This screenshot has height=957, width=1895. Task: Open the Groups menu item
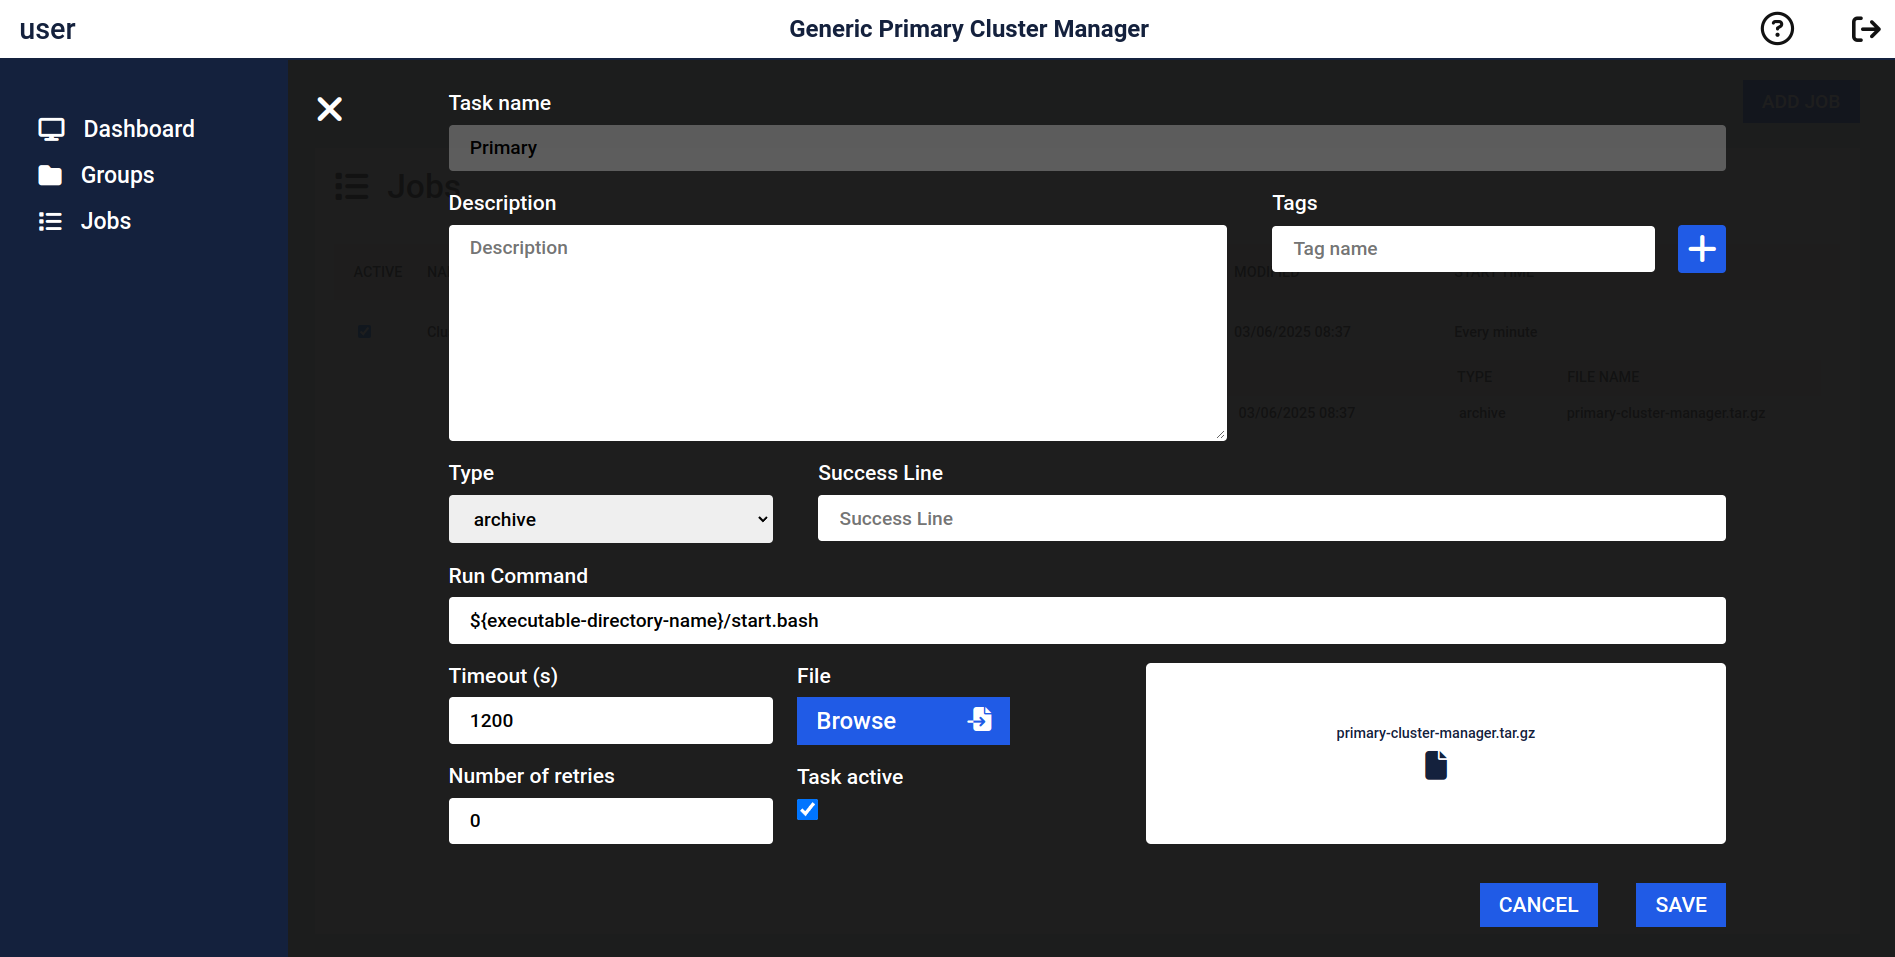point(117,176)
